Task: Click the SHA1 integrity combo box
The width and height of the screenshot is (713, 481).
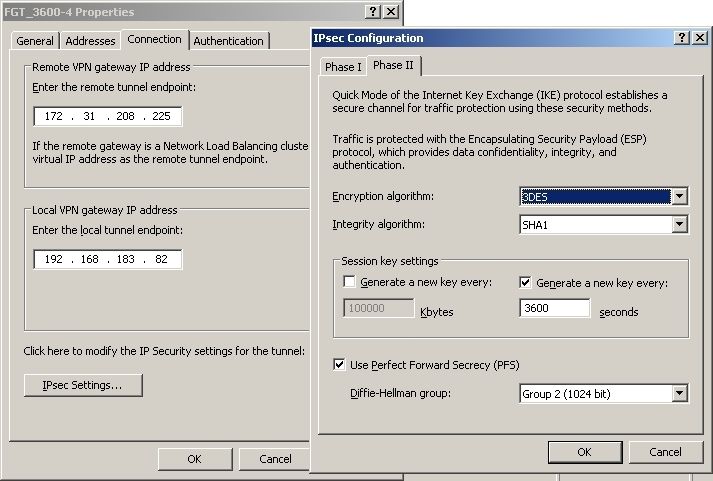Action: click(603, 224)
